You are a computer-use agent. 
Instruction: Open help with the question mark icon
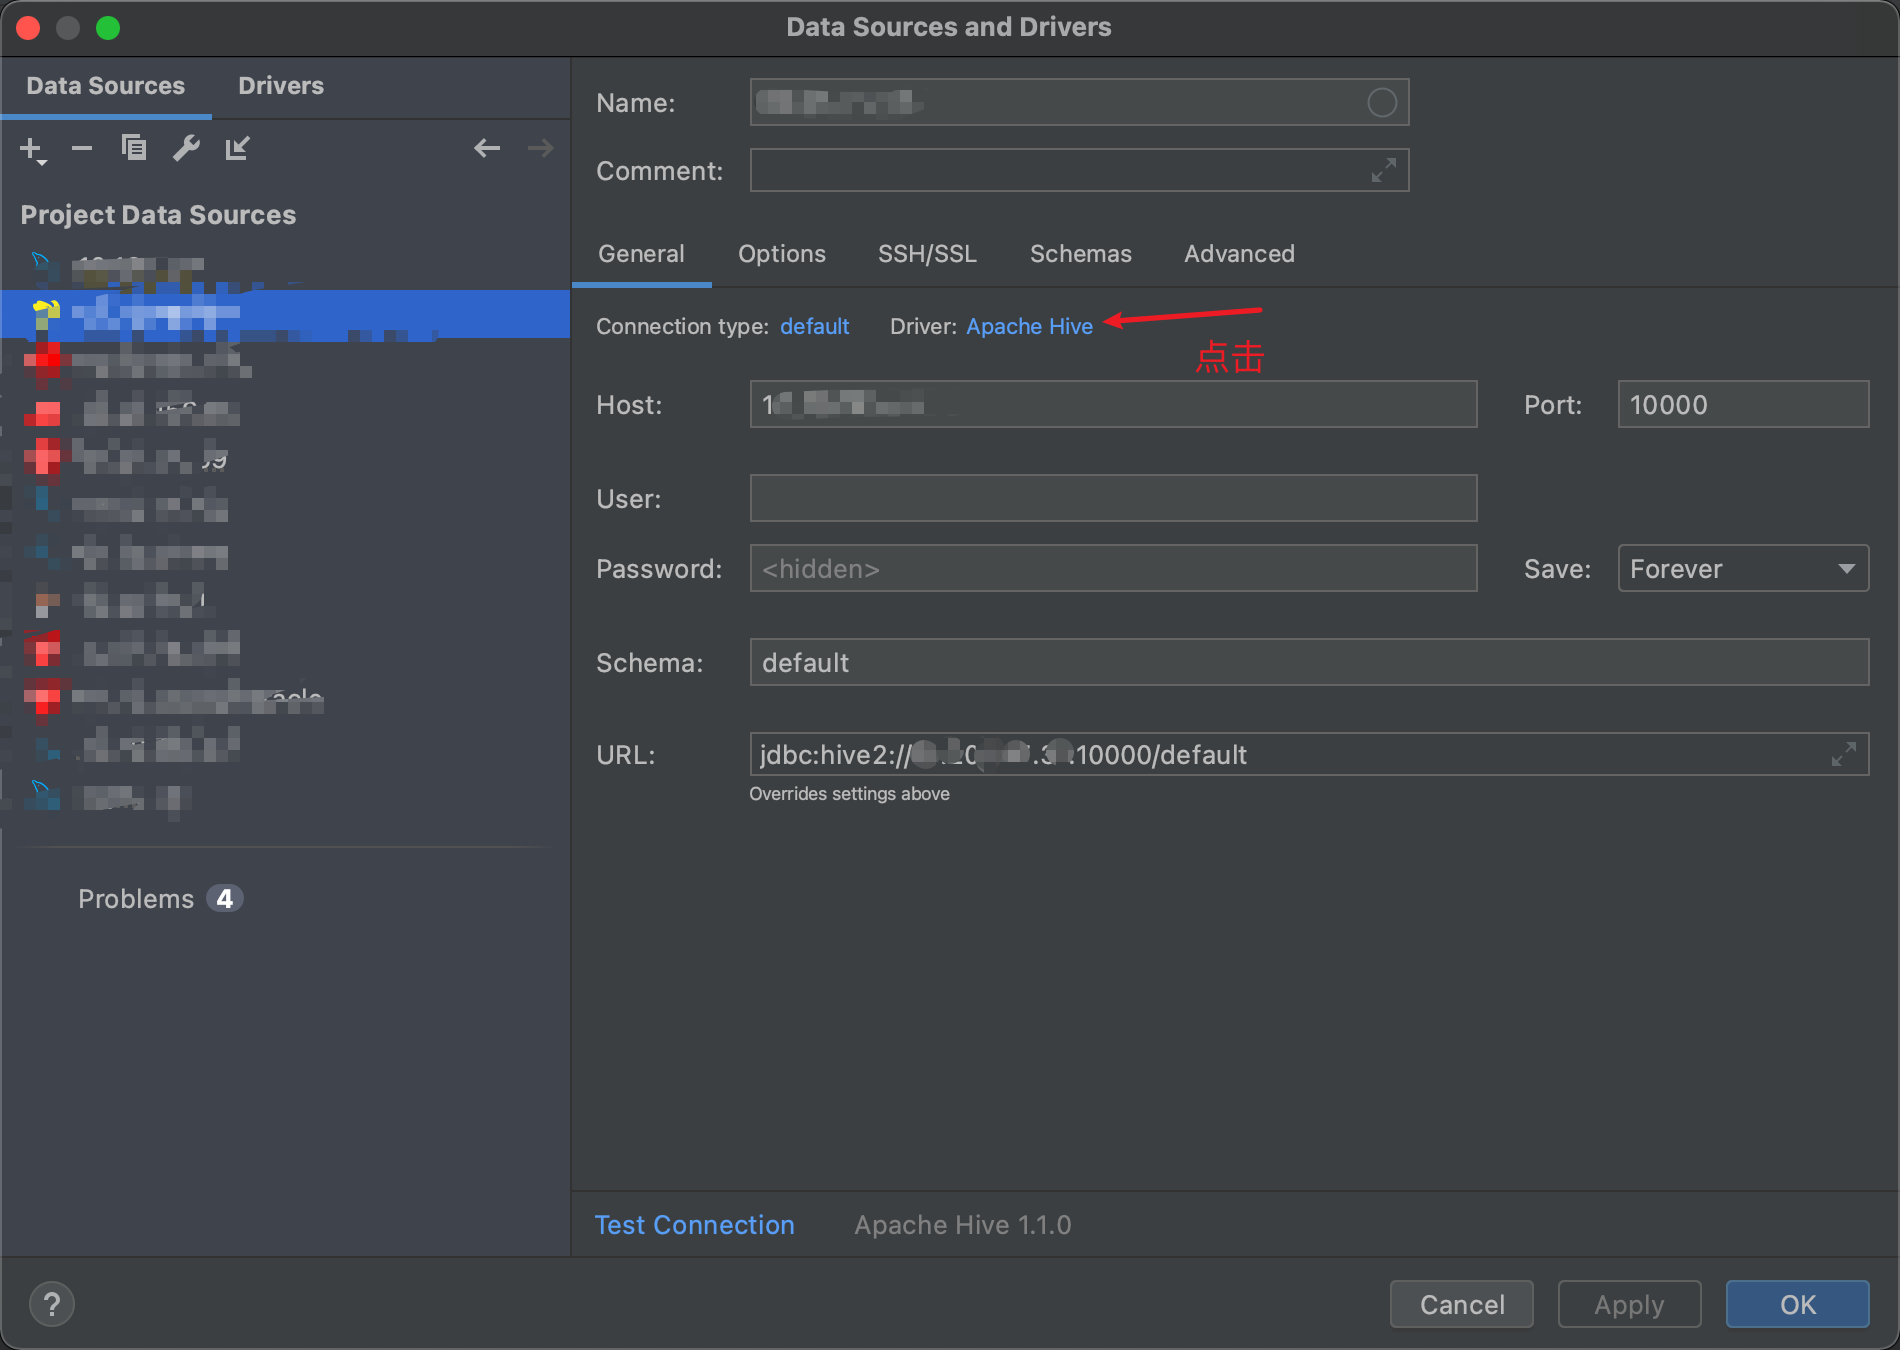pyautogui.click(x=52, y=1303)
